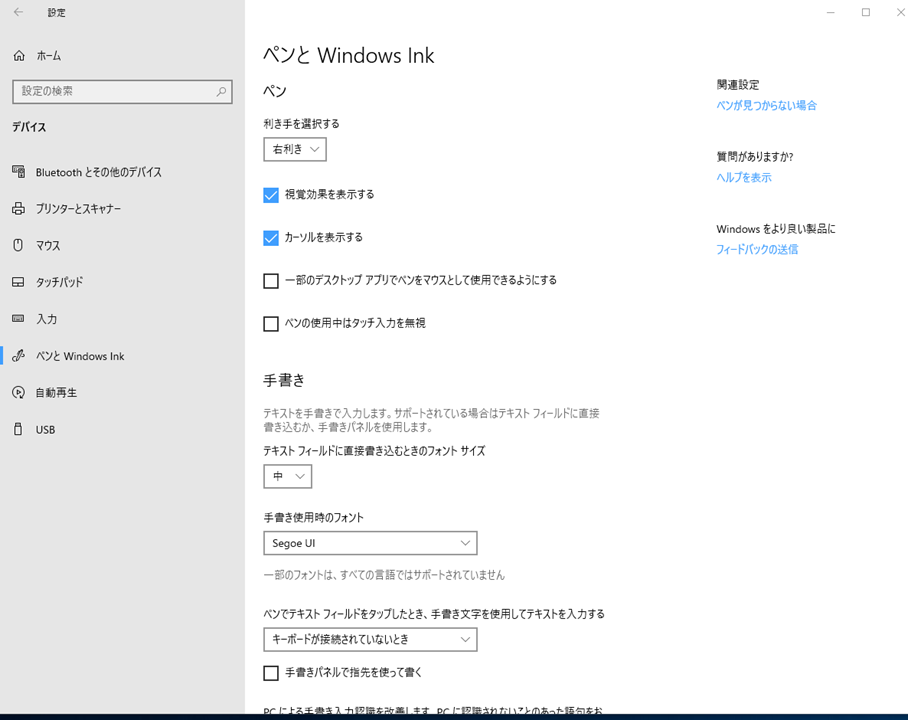
Task: Click the printer icon for プリンターとスキャナー
Action: point(19,209)
